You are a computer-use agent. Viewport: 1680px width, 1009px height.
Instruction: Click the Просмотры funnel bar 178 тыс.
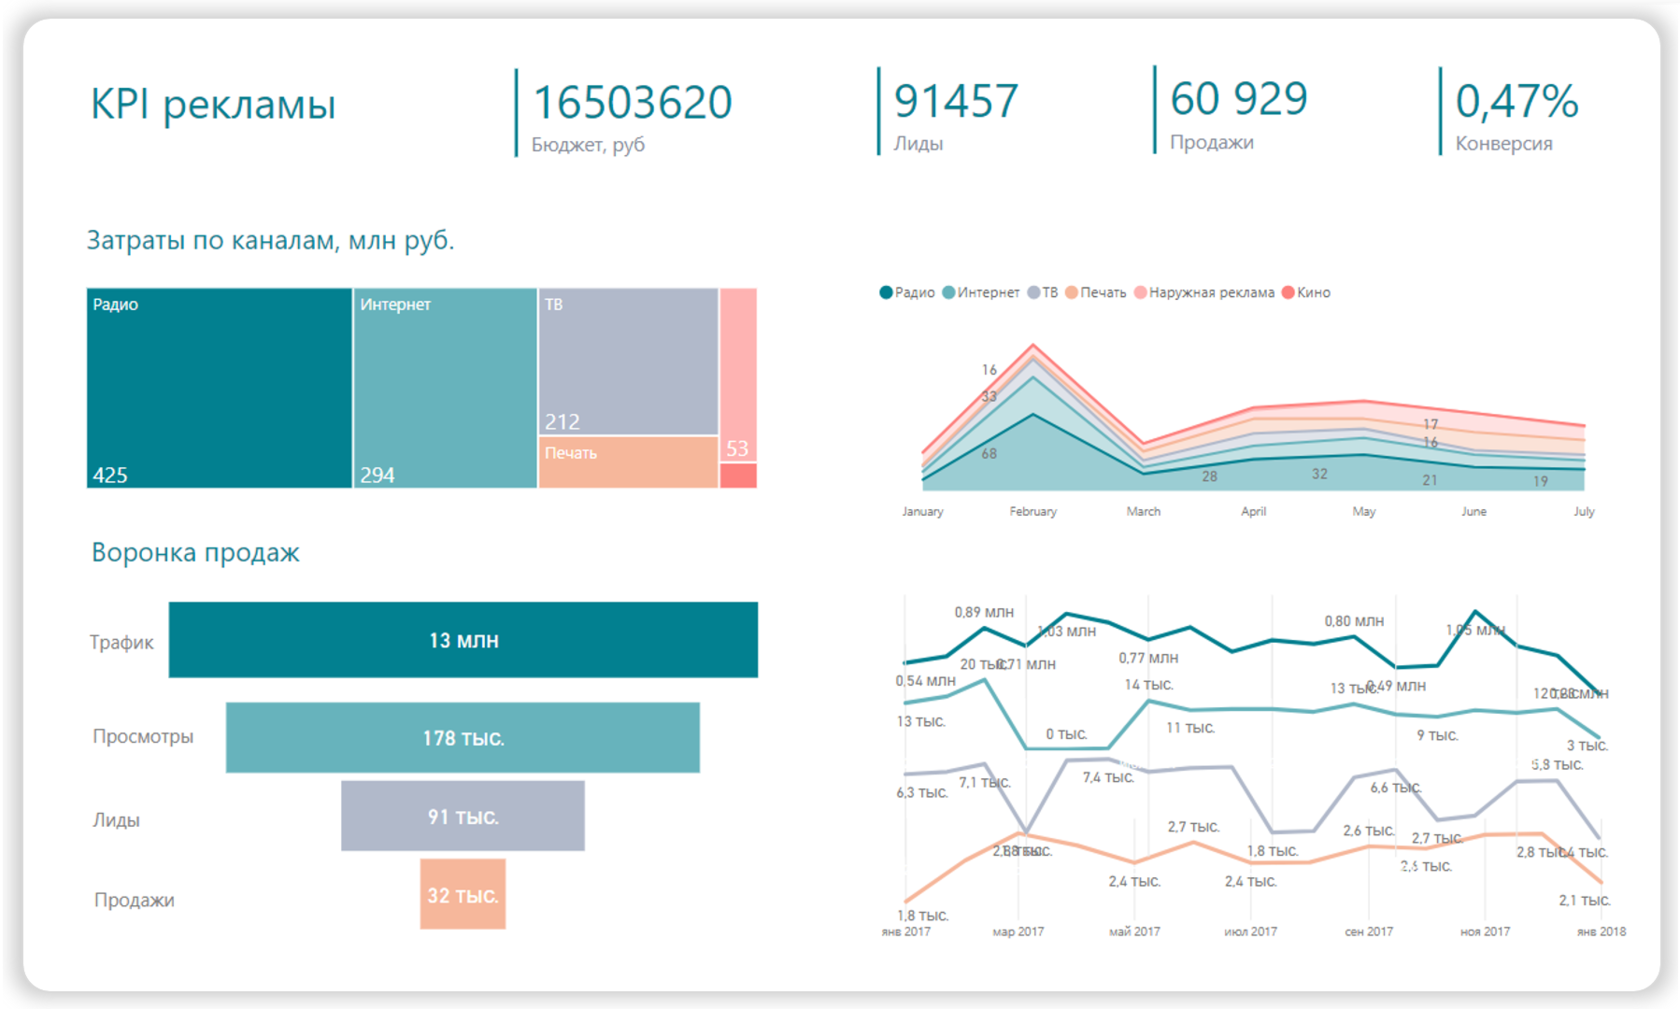[x=463, y=738]
